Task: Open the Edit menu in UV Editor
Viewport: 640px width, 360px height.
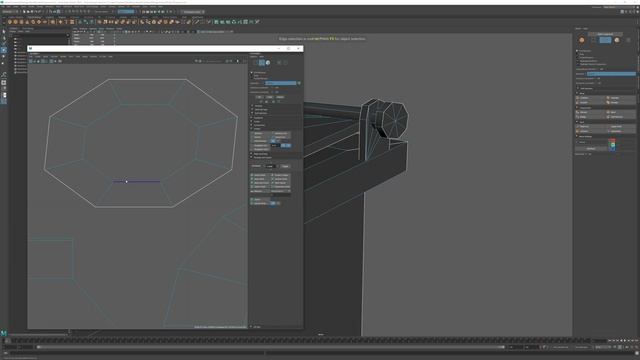Action: click(x=31, y=56)
